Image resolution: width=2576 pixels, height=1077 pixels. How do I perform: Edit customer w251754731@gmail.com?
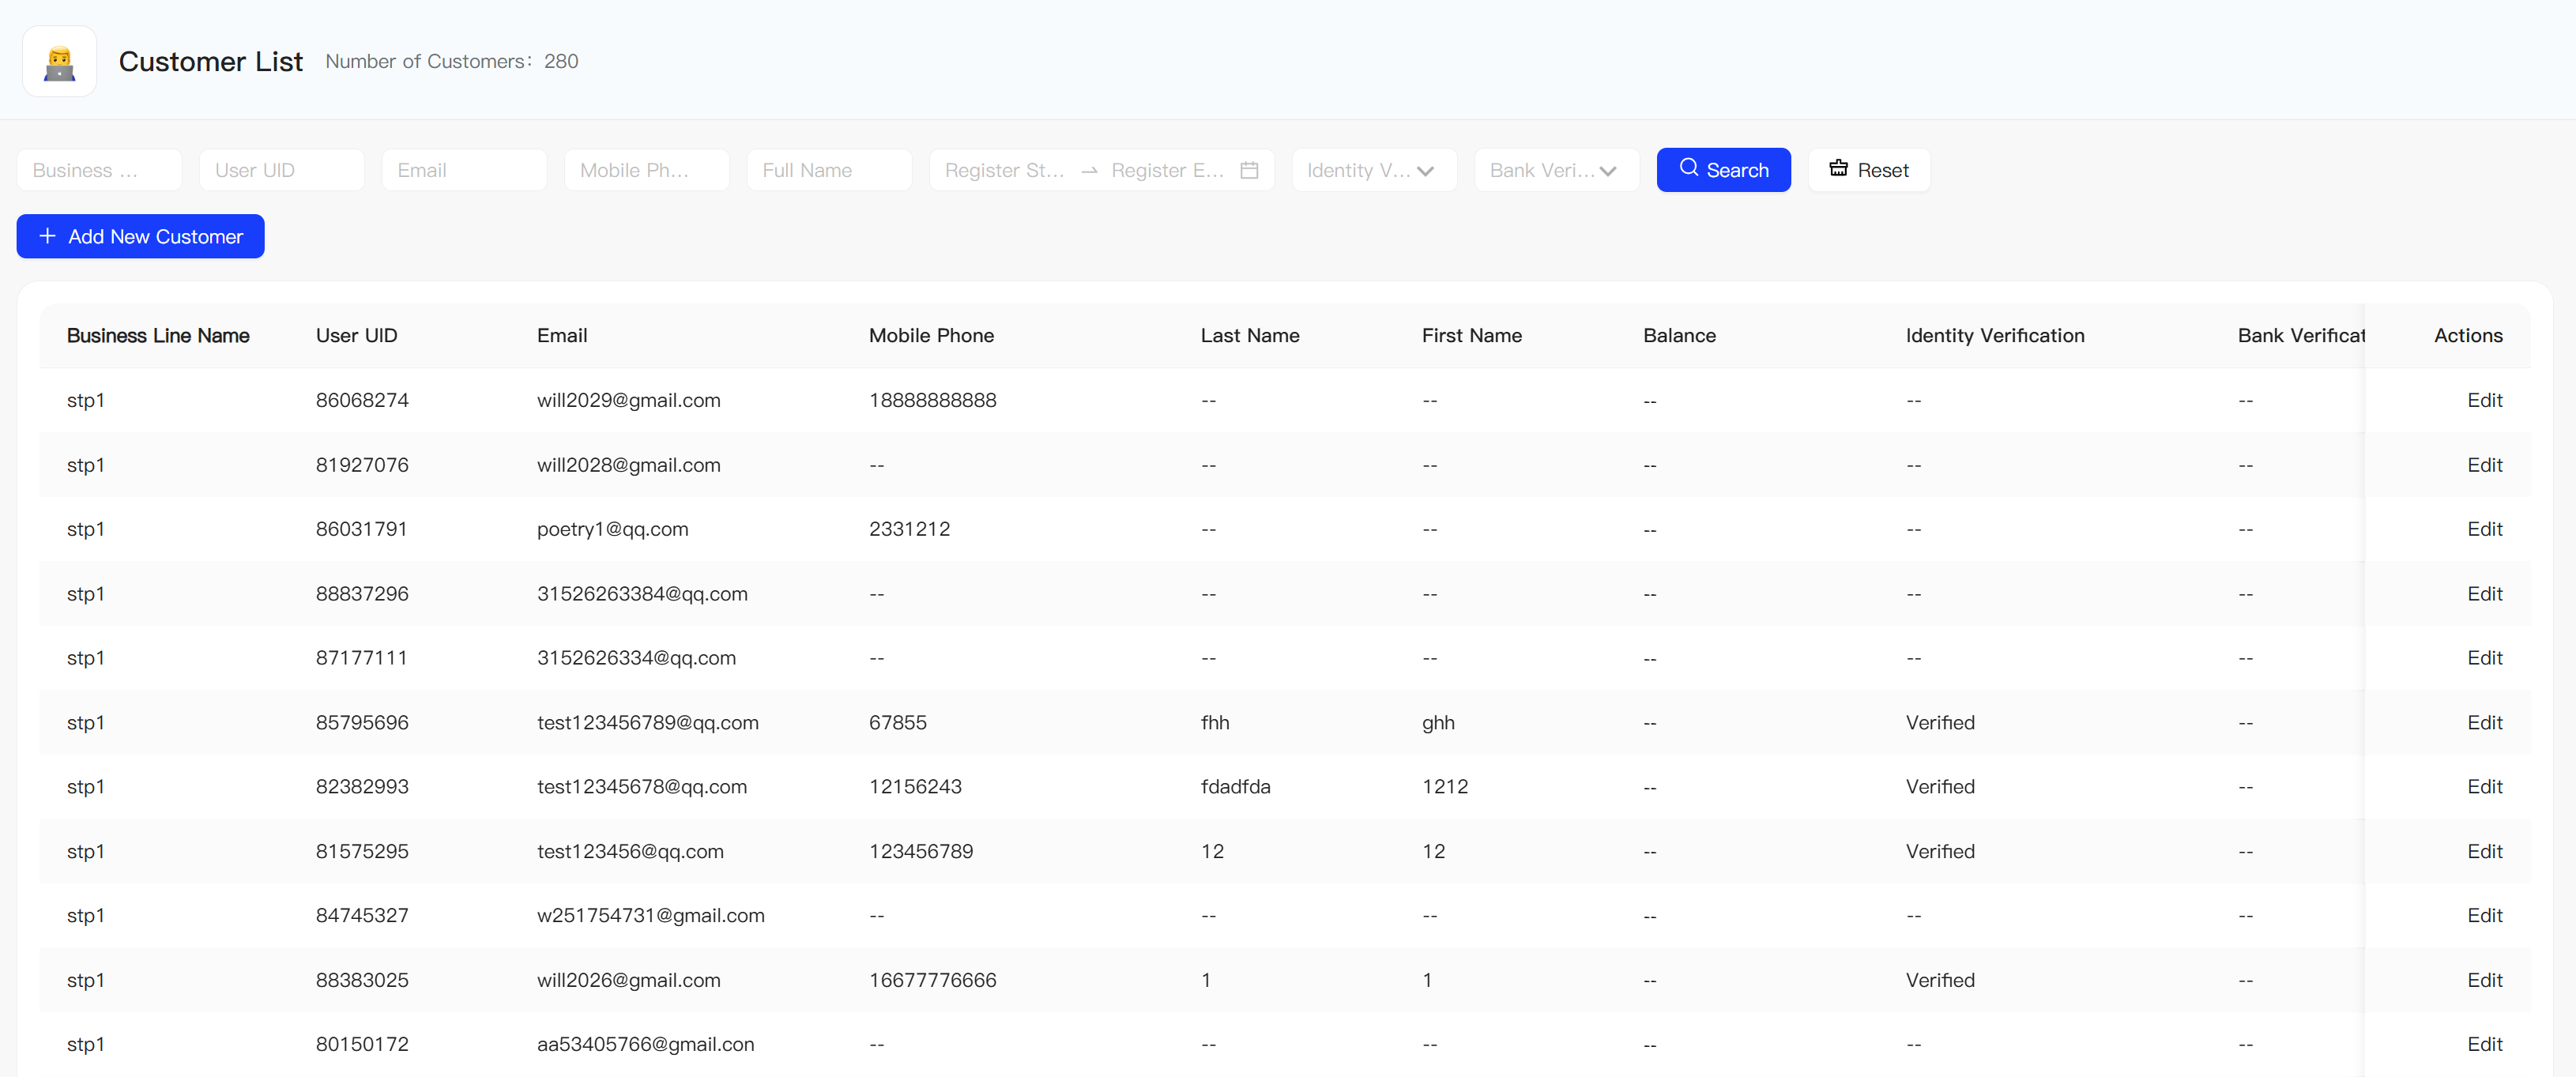[2484, 916]
